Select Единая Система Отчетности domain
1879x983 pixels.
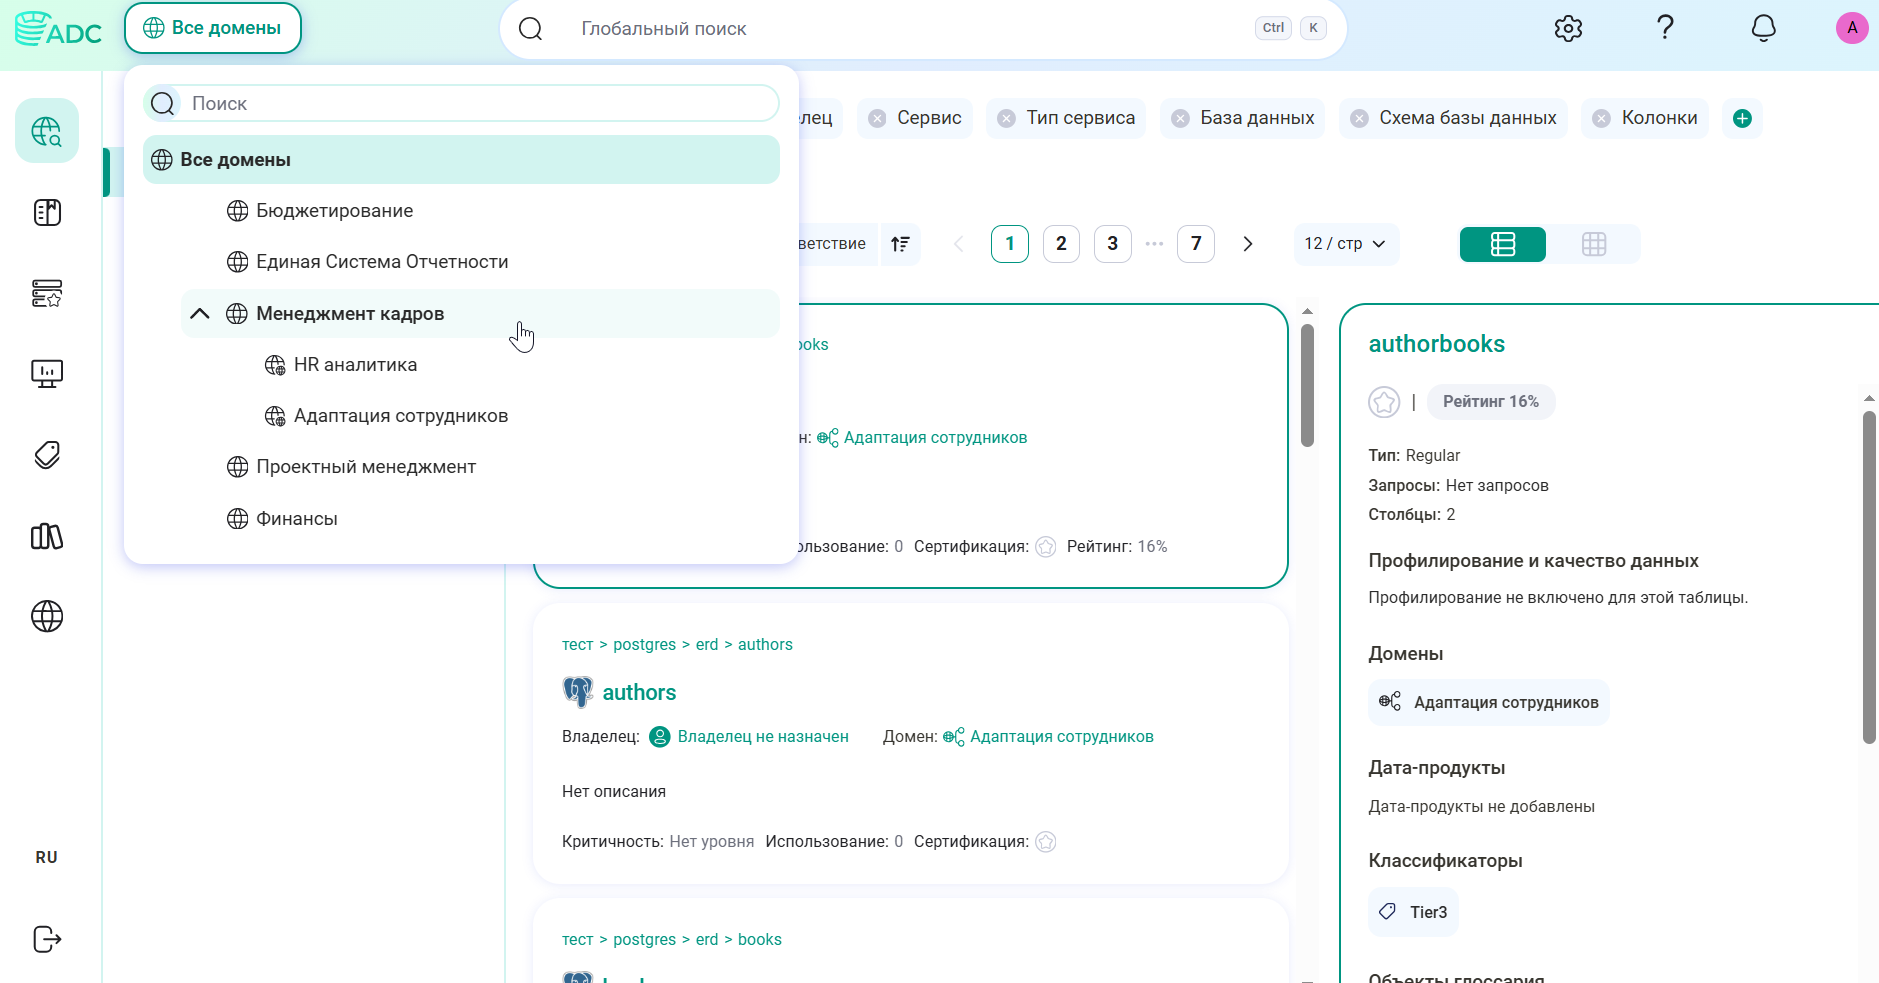382,262
